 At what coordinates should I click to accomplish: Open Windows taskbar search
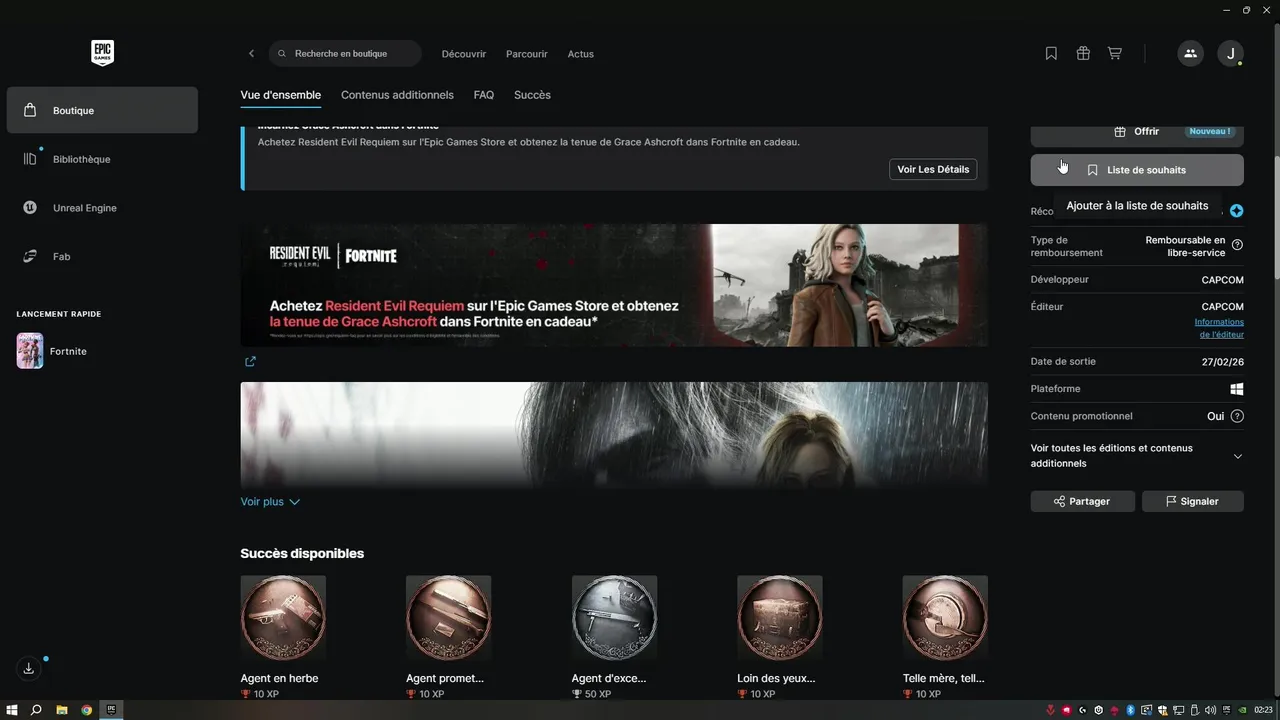(36, 710)
